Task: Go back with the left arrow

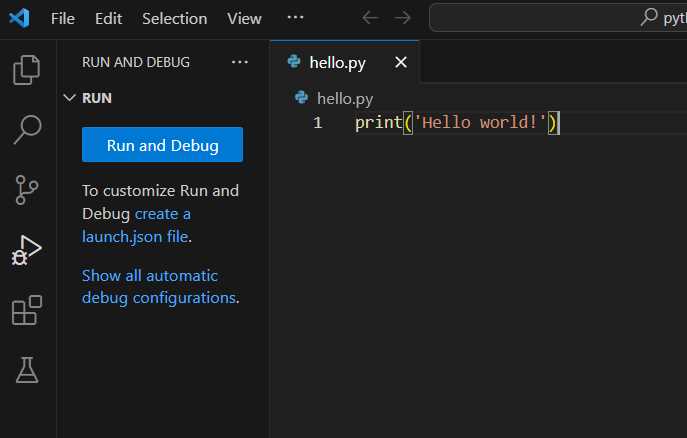Action: [370, 18]
